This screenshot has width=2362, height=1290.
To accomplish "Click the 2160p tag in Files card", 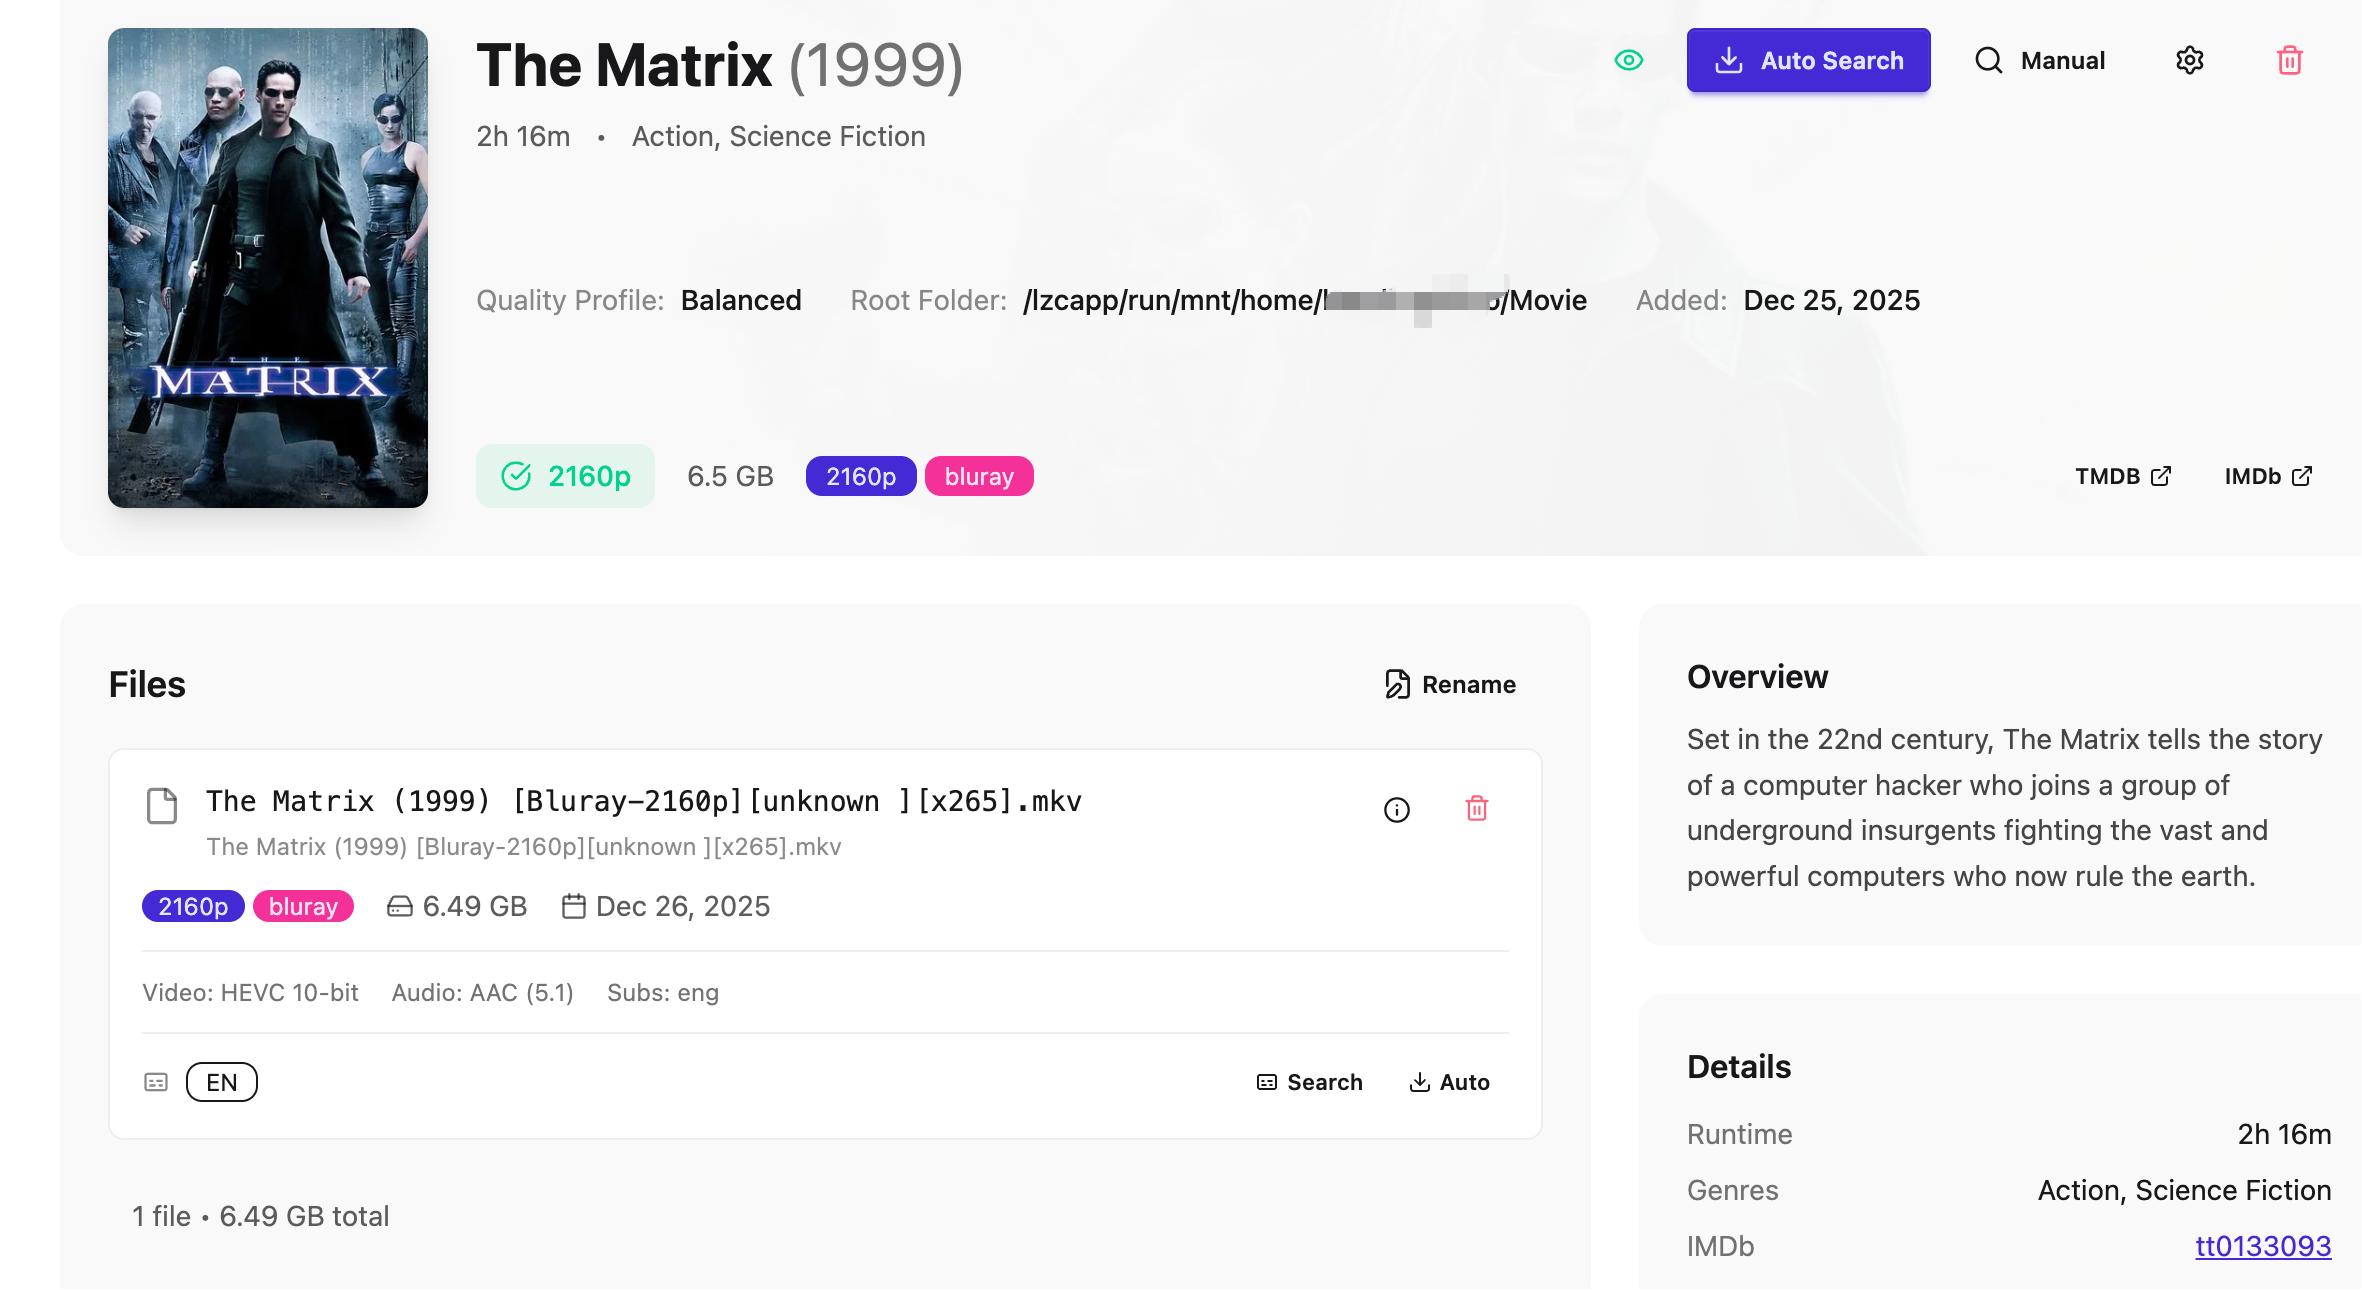I will tap(193, 906).
